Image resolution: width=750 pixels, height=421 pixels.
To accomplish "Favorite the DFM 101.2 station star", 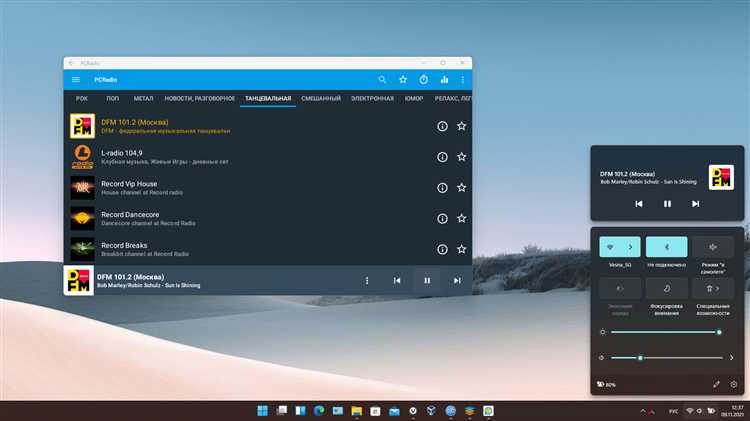I will tap(461, 126).
